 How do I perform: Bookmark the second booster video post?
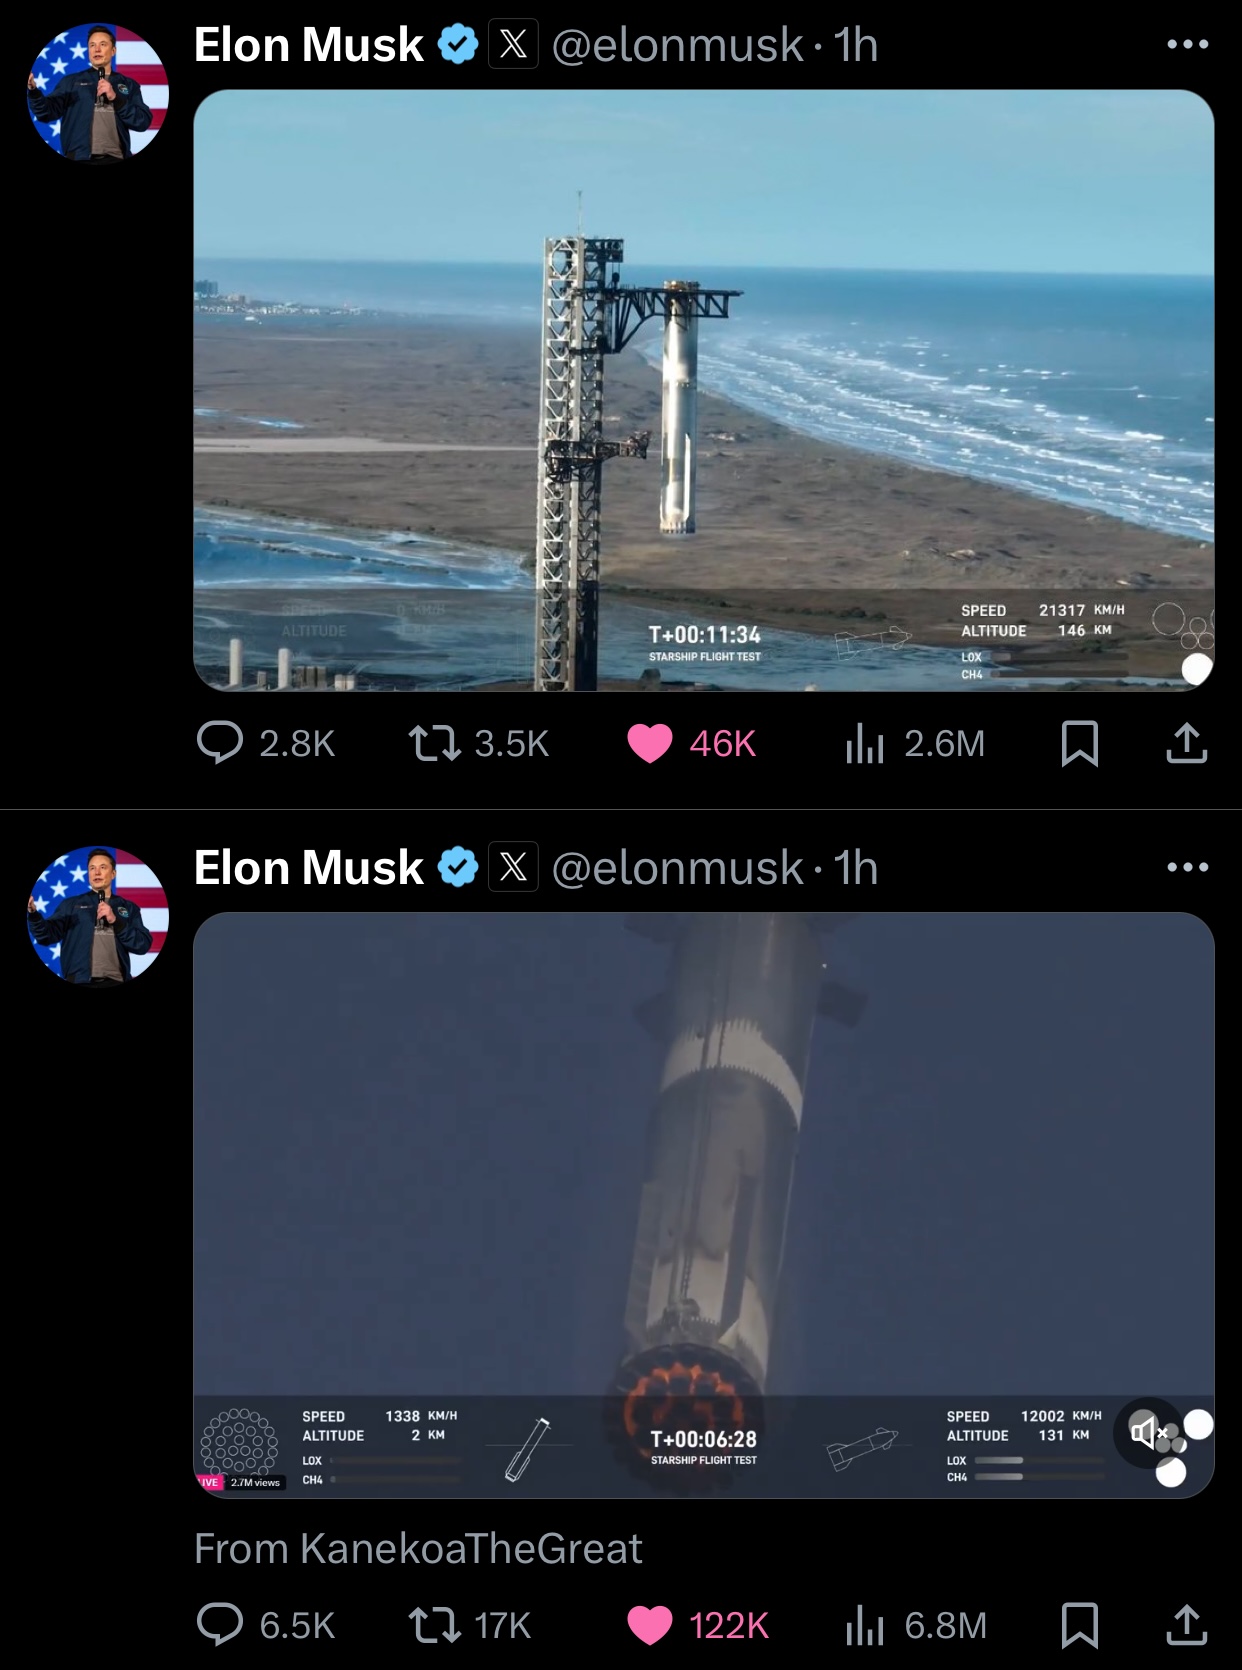[1079, 1625]
